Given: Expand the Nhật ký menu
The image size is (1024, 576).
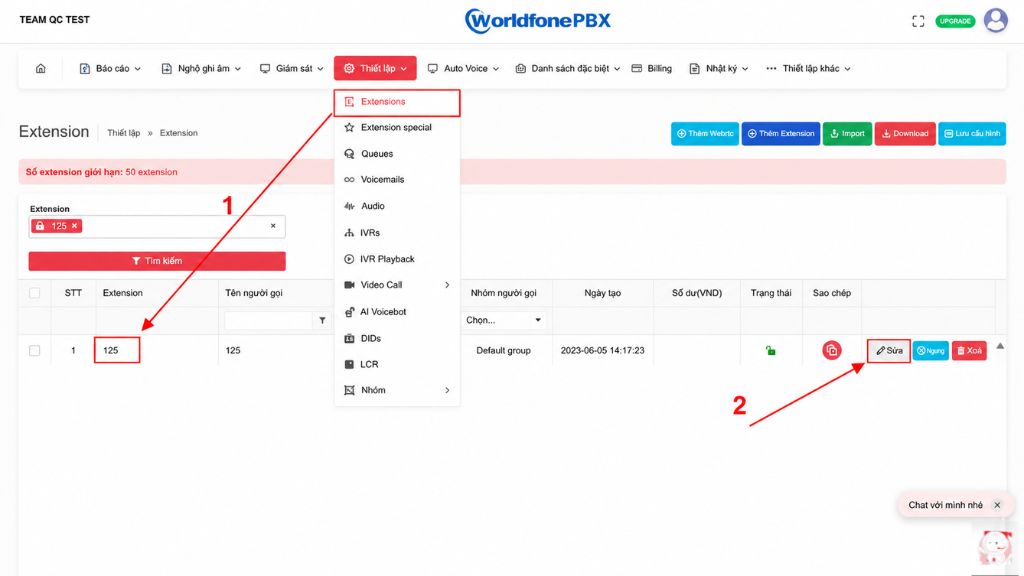Looking at the screenshot, I should (x=718, y=69).
